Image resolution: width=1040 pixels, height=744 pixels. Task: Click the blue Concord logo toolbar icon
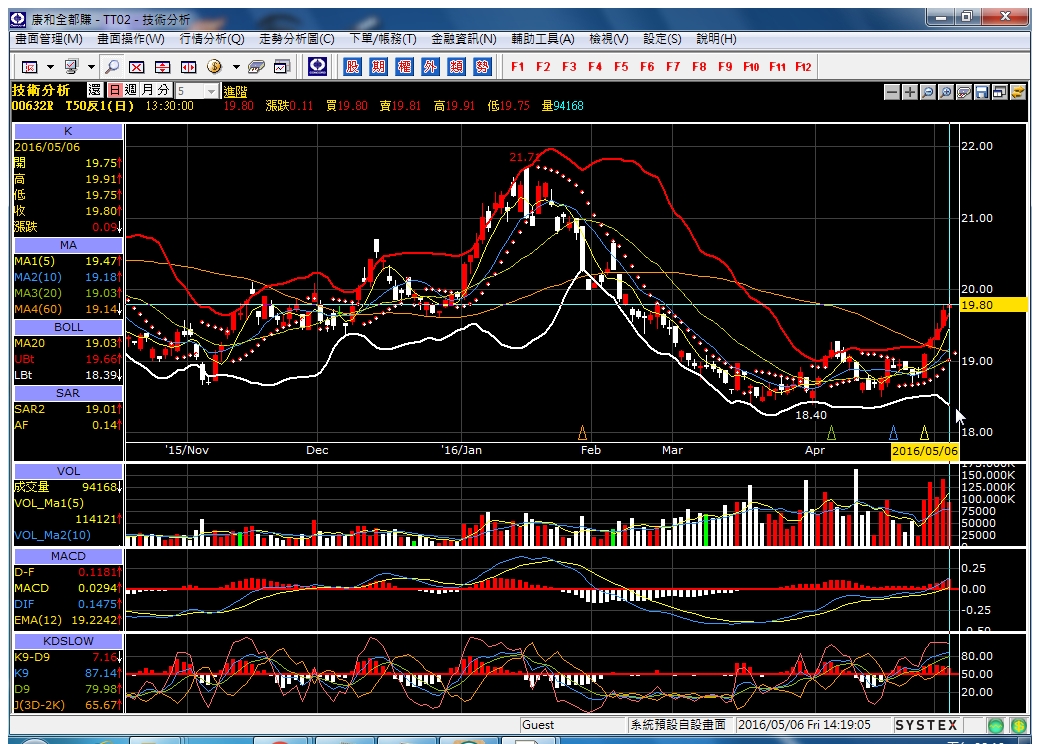pyautogui.click(x=318, y=66)
